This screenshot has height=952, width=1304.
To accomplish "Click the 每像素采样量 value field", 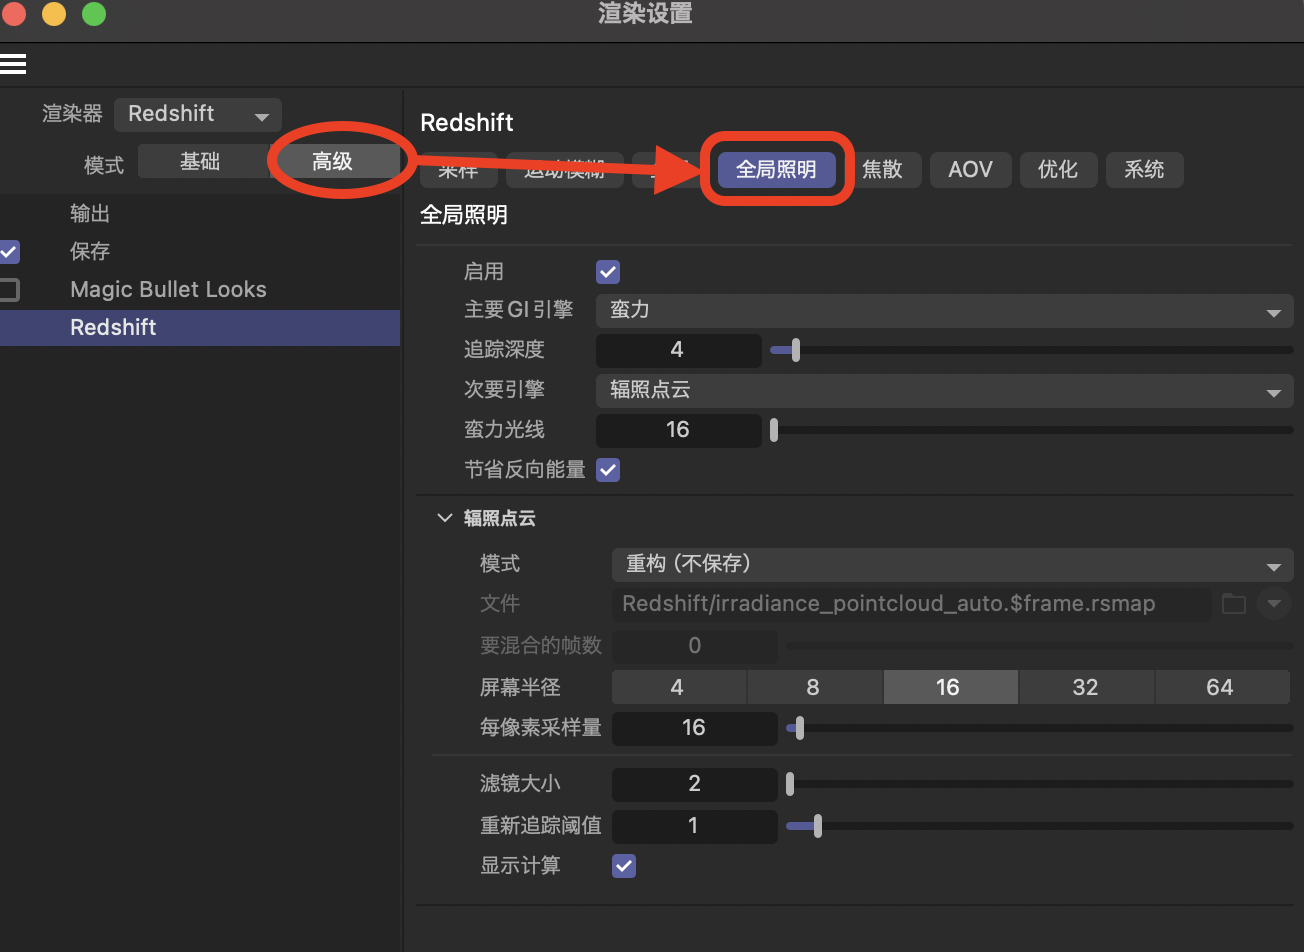I will click(x=694, y=728).
